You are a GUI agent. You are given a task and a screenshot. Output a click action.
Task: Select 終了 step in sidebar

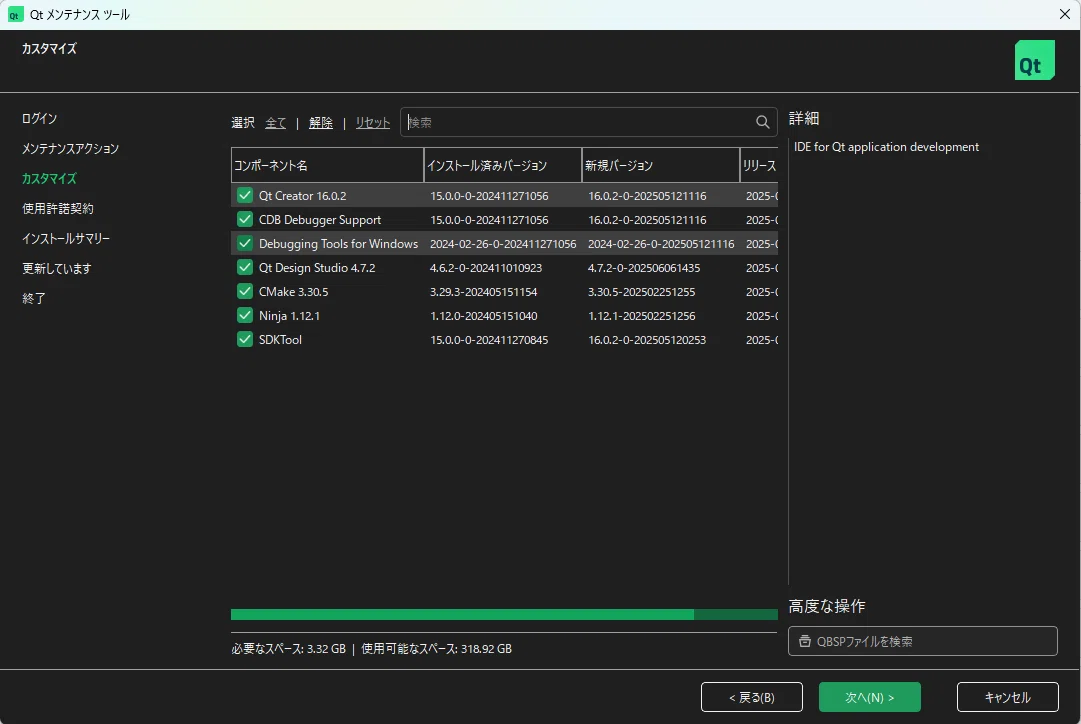pyautogui.click(x=34, y=299)
